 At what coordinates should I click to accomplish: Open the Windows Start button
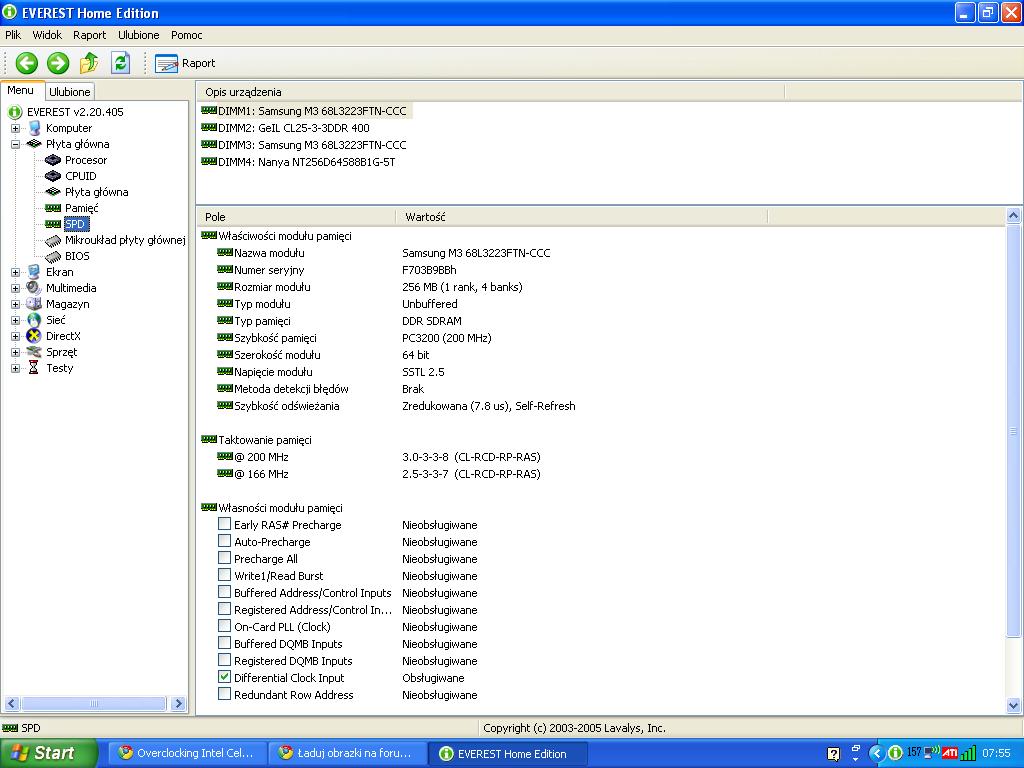[x=48, y=753]
